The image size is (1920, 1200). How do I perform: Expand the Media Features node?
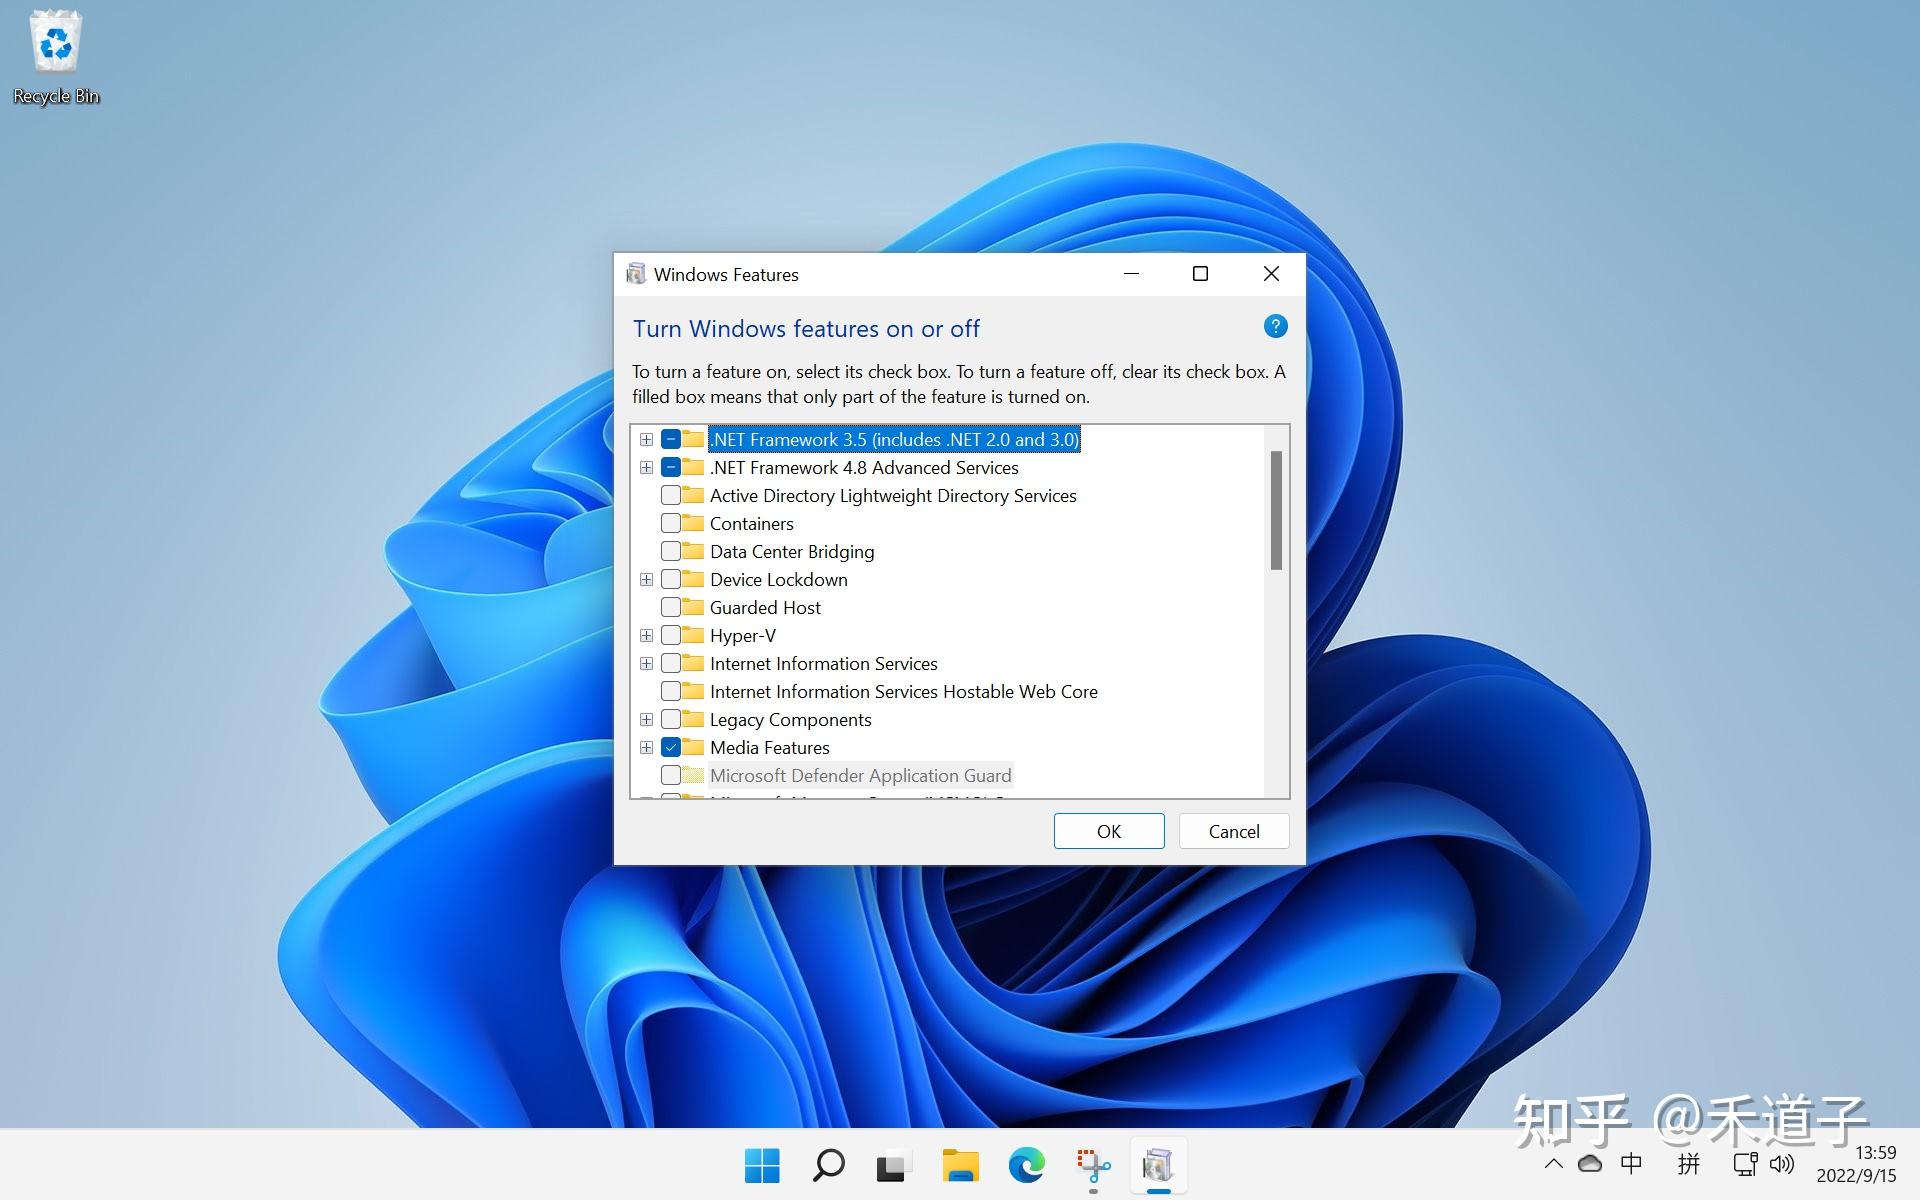tap(647, 747)
